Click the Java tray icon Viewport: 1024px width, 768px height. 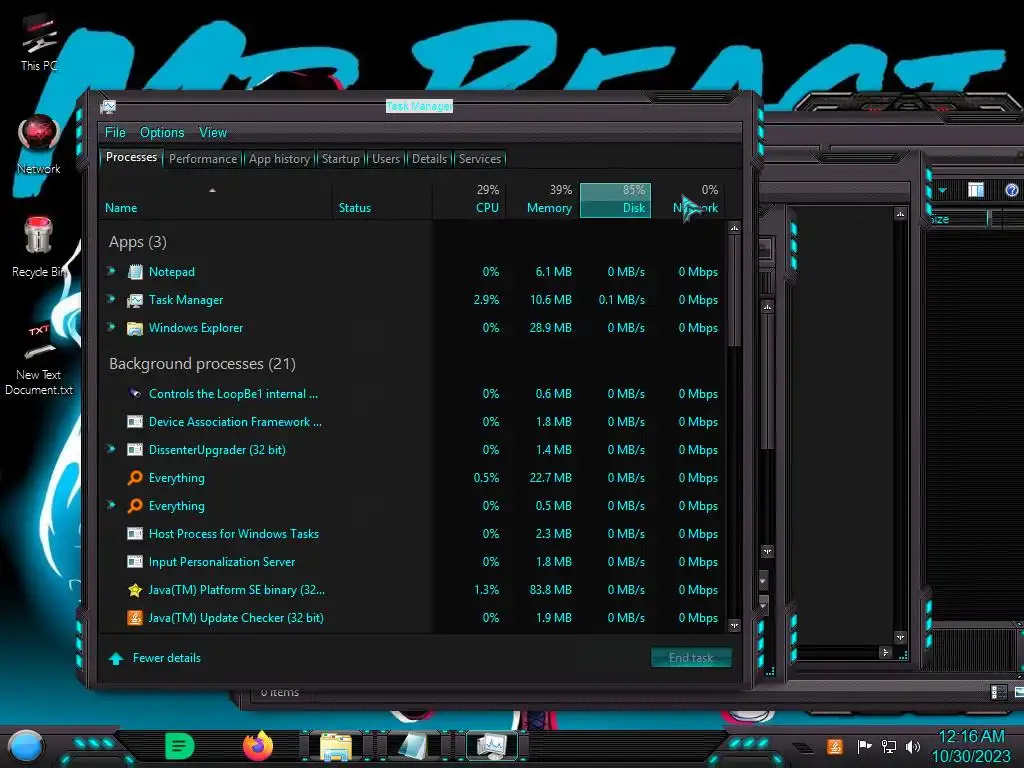click(835, 746)
